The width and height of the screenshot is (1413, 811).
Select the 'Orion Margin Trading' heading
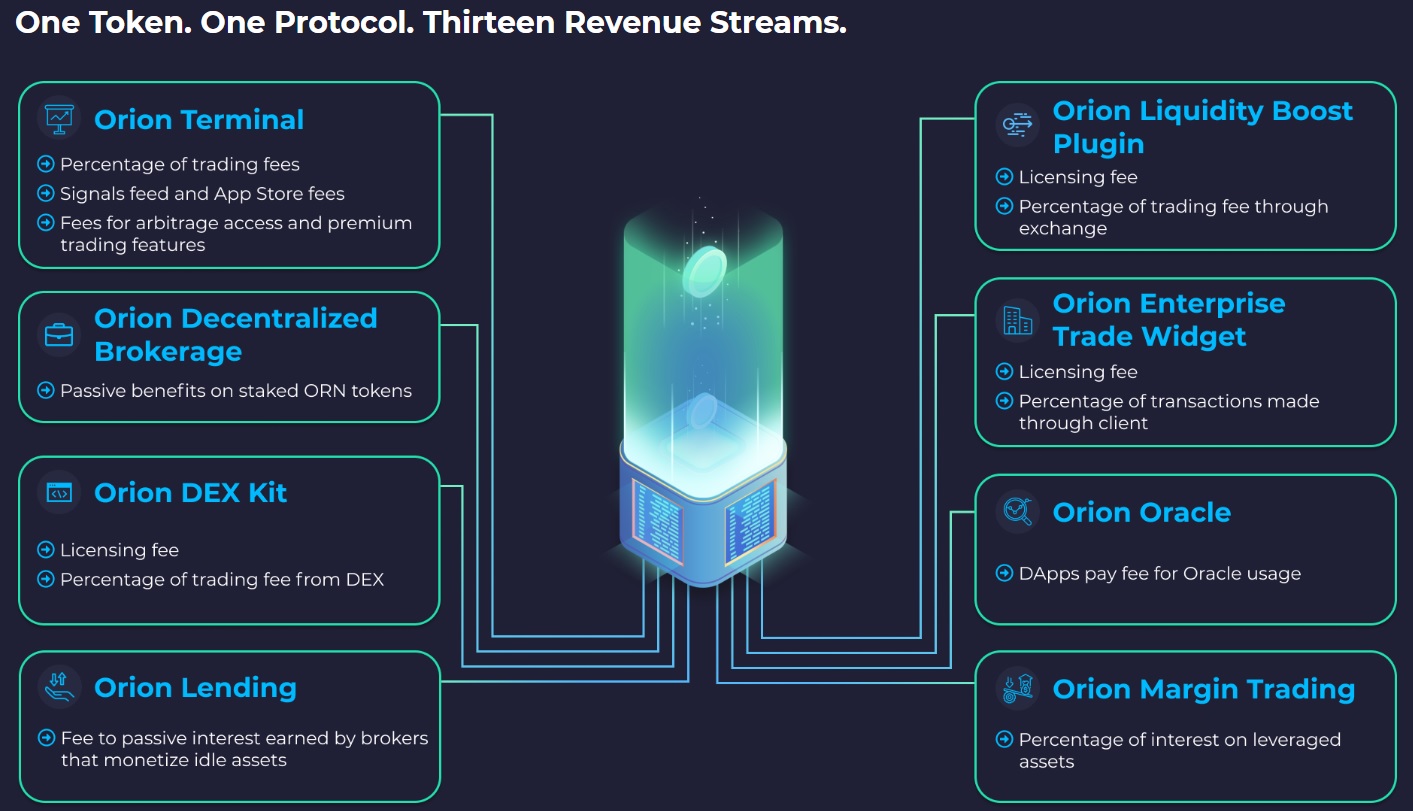[x=1204, y=690]
